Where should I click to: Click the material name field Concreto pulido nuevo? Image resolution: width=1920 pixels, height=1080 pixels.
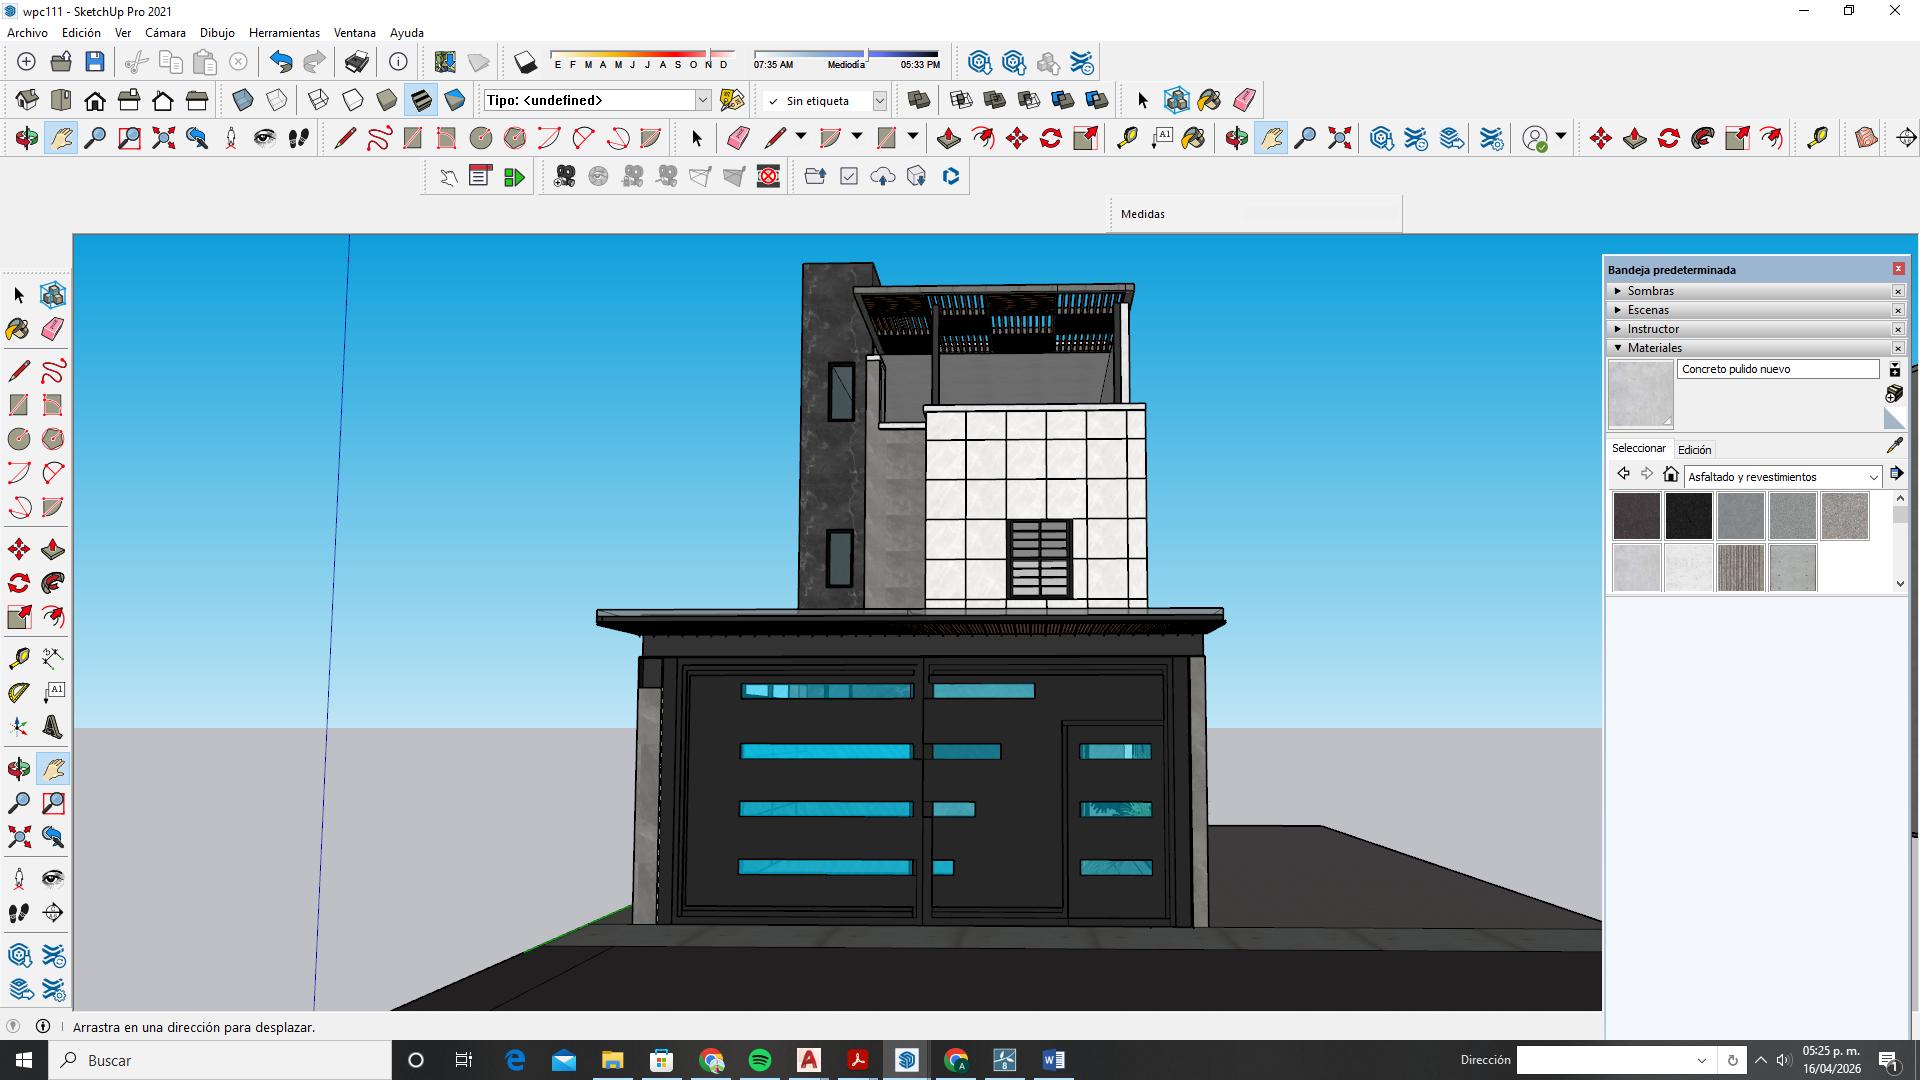[x=1777, y=369]
